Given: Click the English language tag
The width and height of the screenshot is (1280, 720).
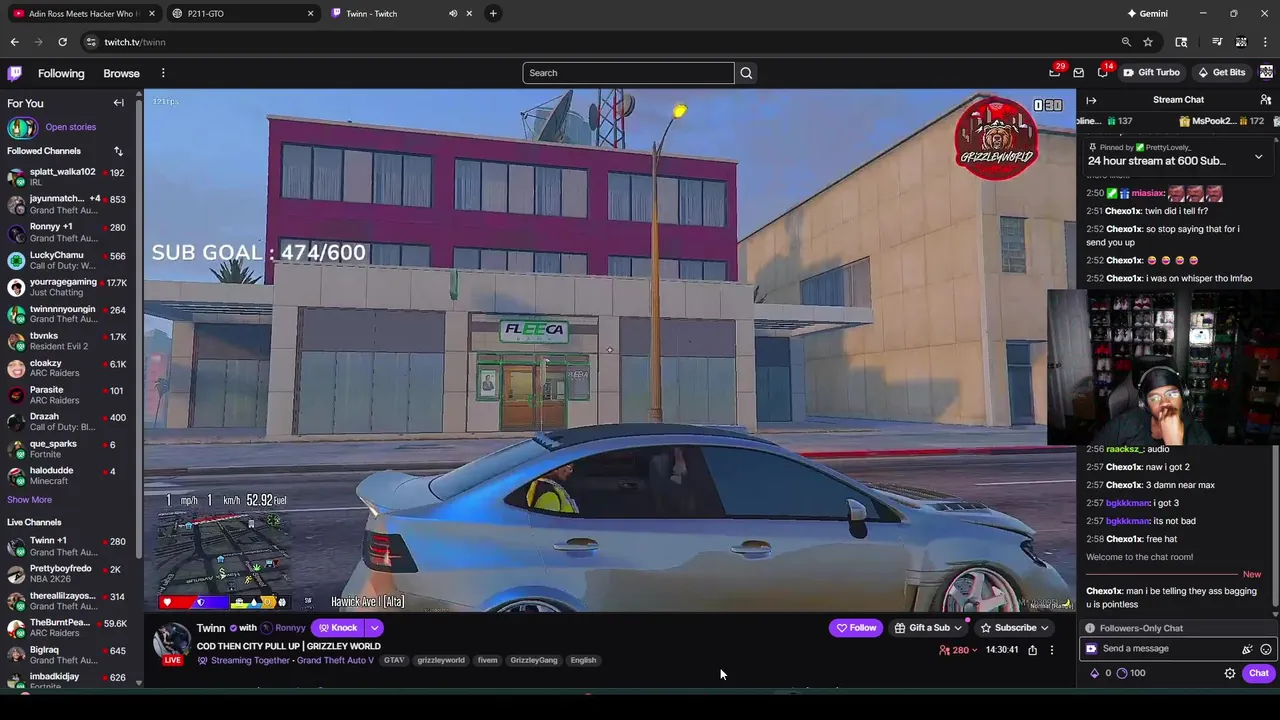Looking at the screenshot, I should 583,660.
